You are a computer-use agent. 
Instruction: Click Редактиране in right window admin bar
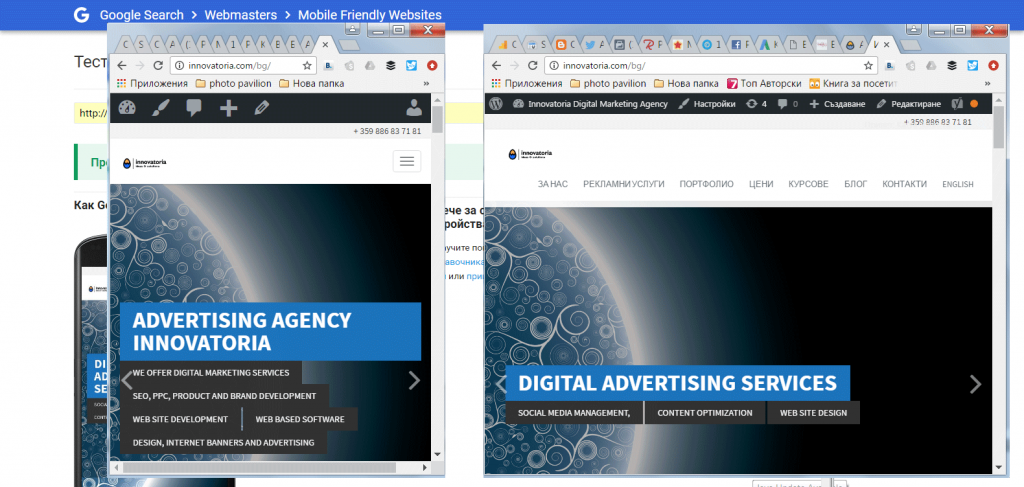tap(908, 104)
